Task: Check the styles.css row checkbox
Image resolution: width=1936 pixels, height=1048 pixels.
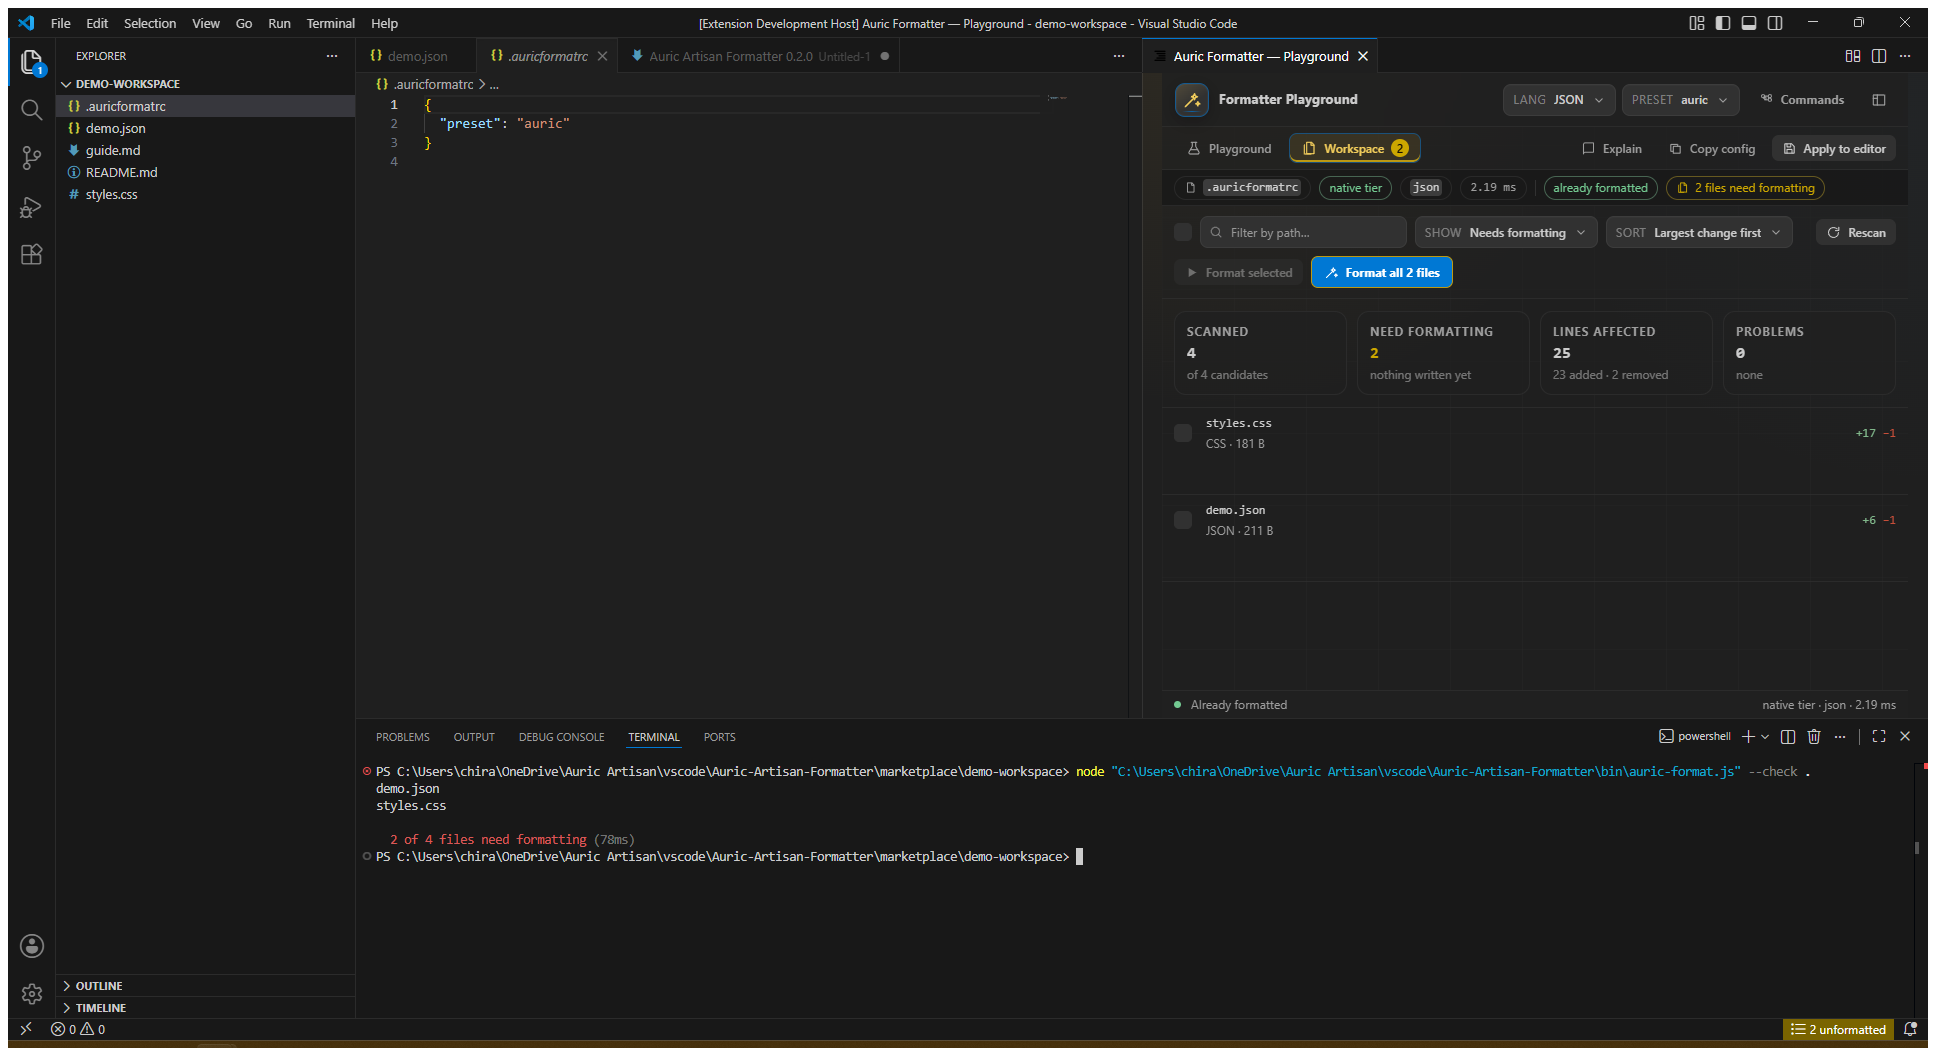Action: pyautogui.click(x=1183, y=433)
